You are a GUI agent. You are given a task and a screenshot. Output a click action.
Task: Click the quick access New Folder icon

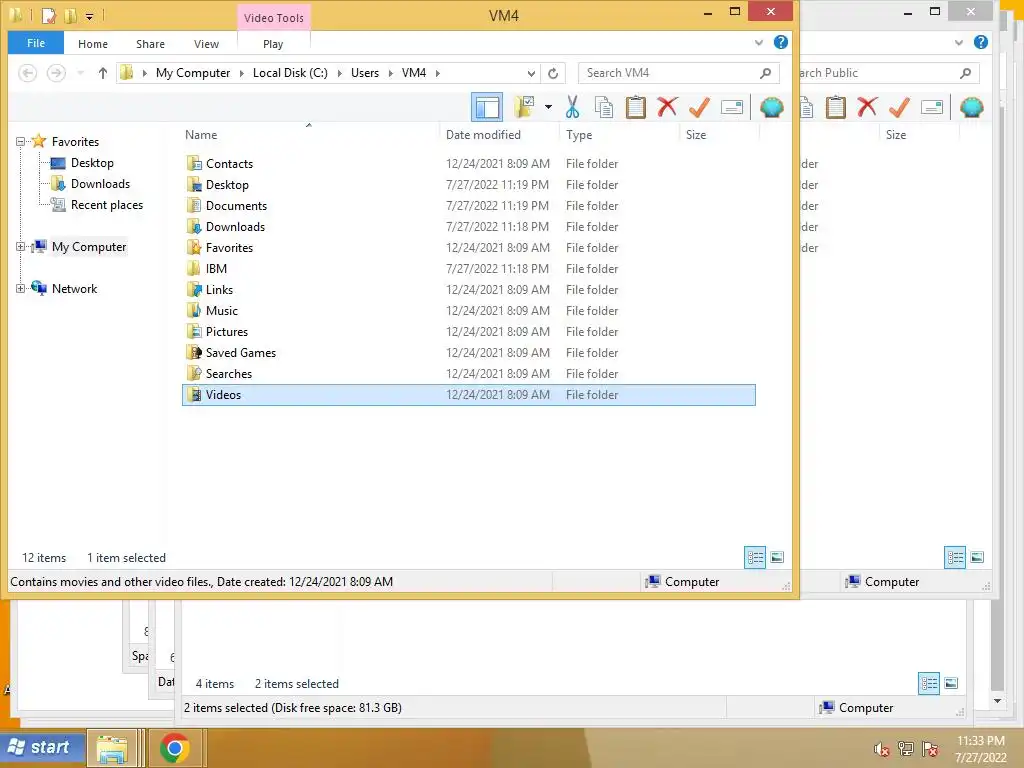pyautogui.click(x=70, y=15)
